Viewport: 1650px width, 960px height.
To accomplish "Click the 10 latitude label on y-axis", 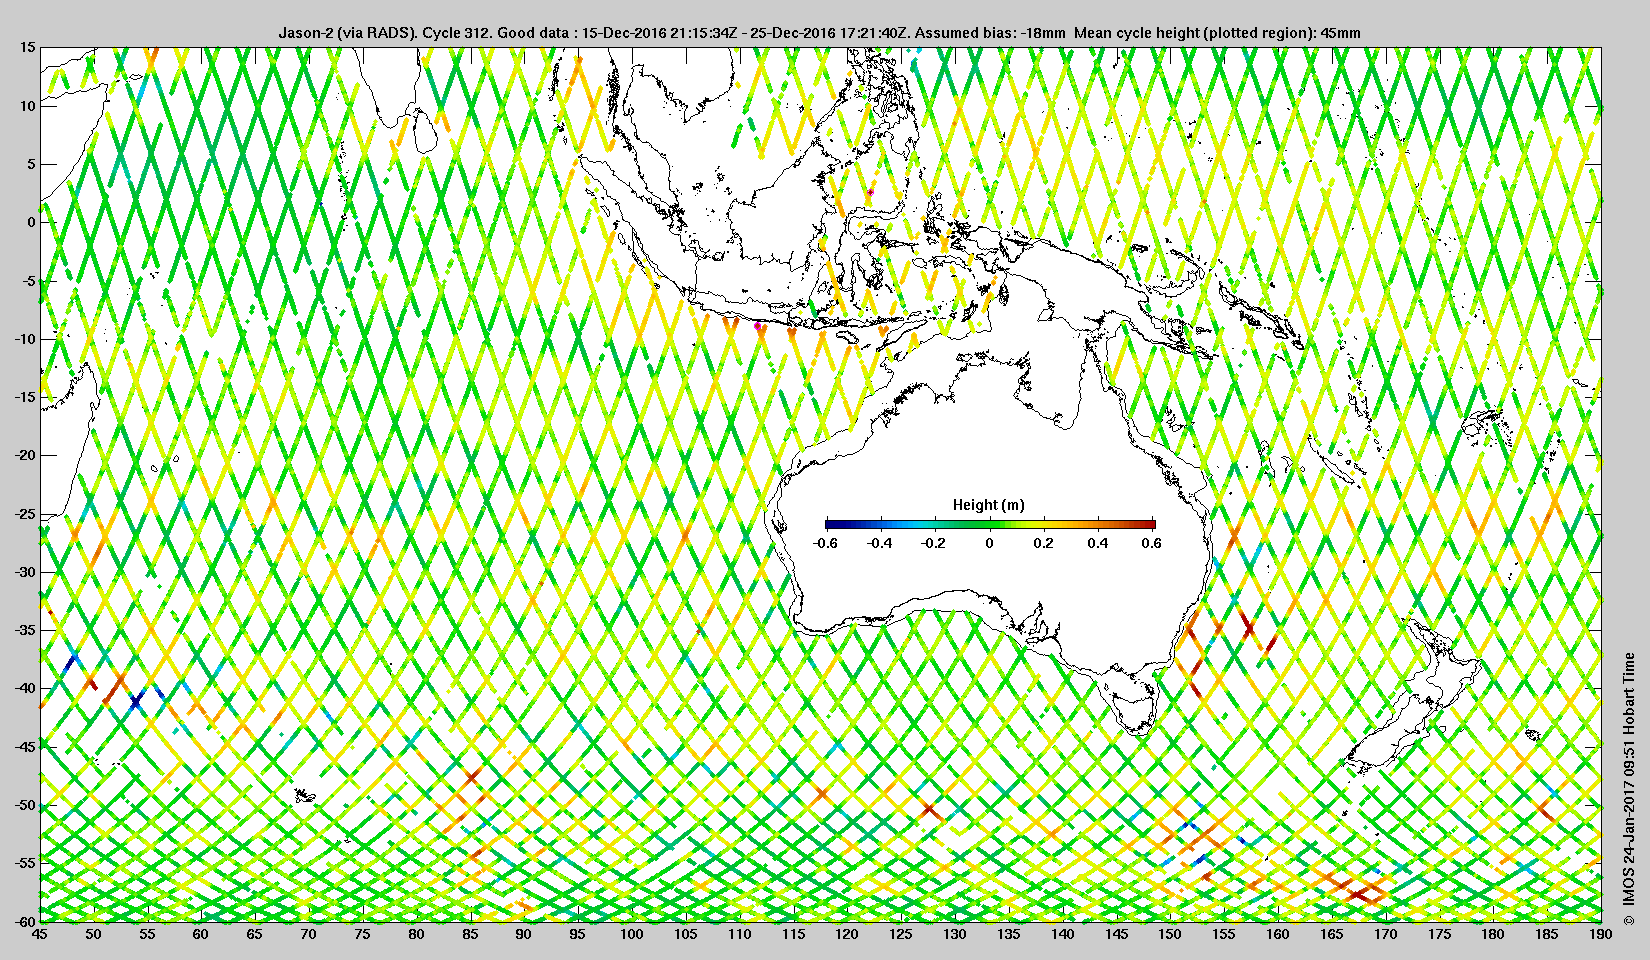I will (27, 106).
